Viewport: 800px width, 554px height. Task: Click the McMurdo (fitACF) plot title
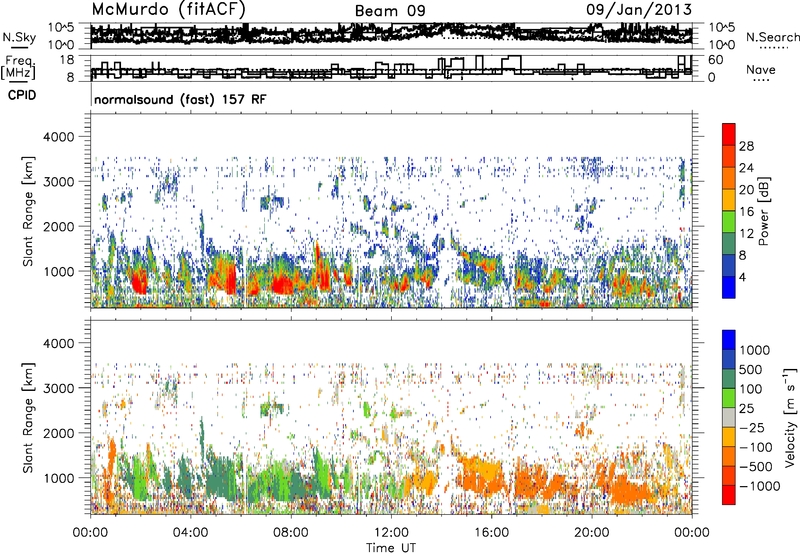[x=168, y=9]
